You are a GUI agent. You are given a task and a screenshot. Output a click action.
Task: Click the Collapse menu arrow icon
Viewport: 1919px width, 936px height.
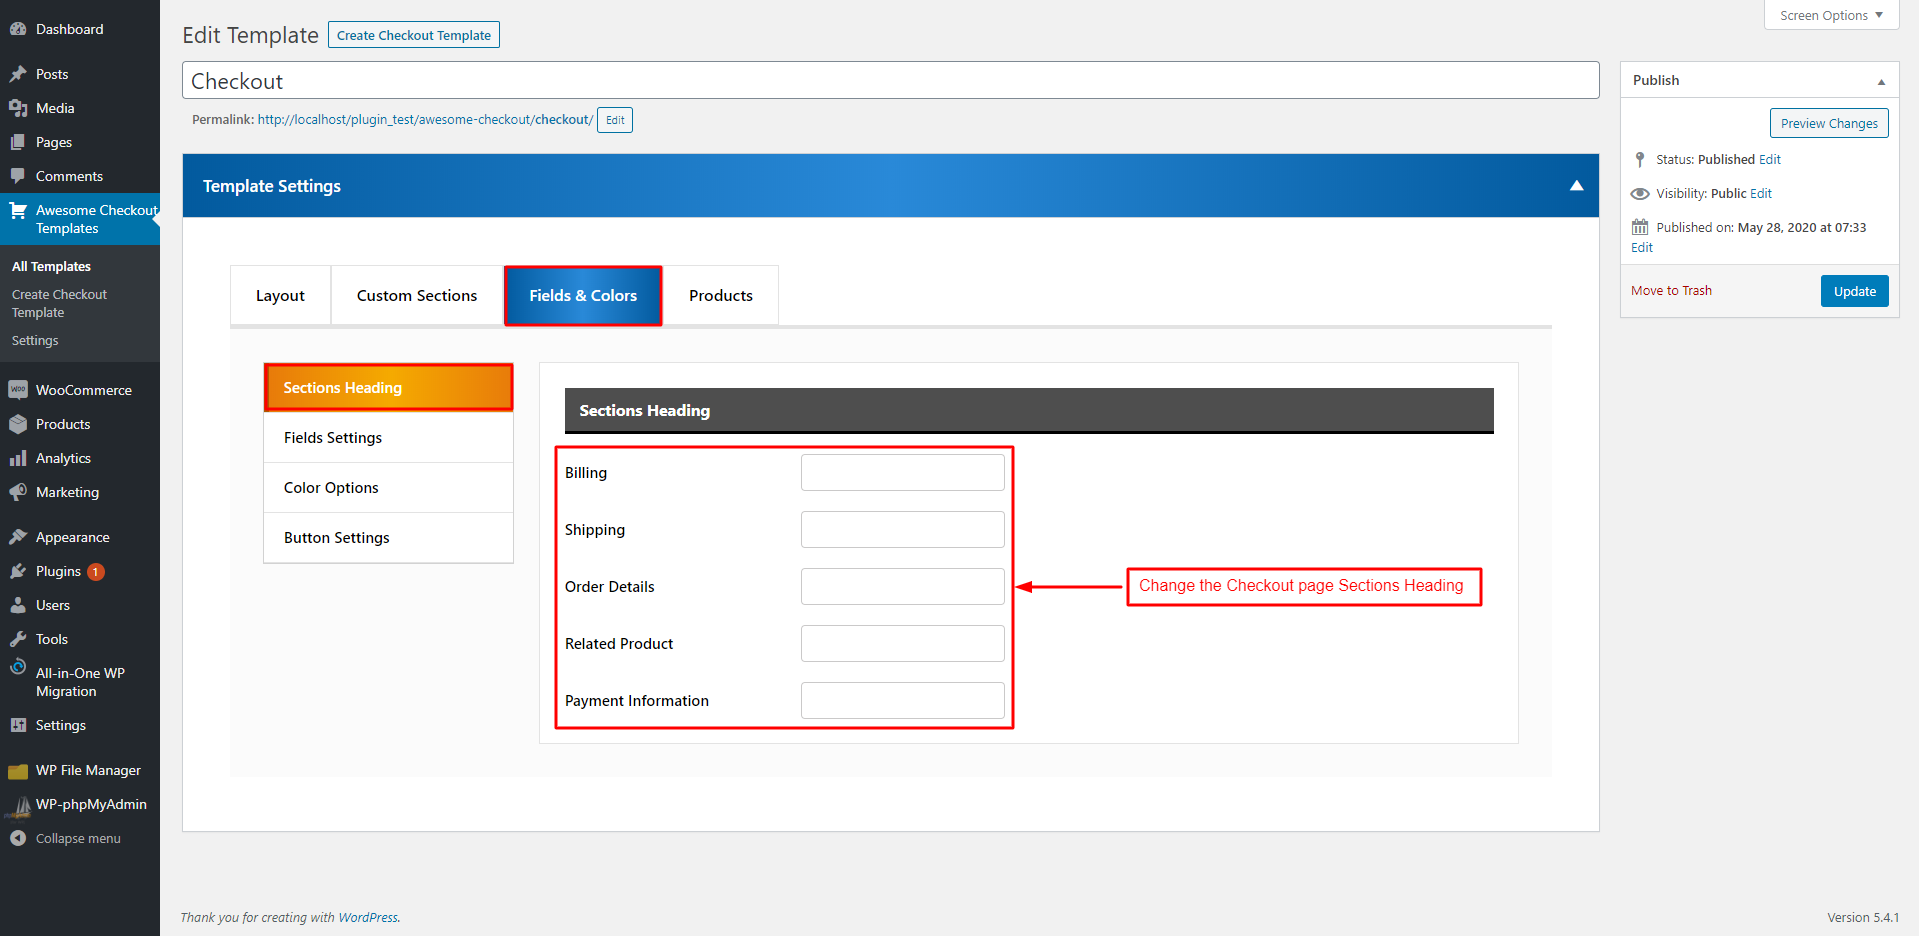click(x=18, y=838)
